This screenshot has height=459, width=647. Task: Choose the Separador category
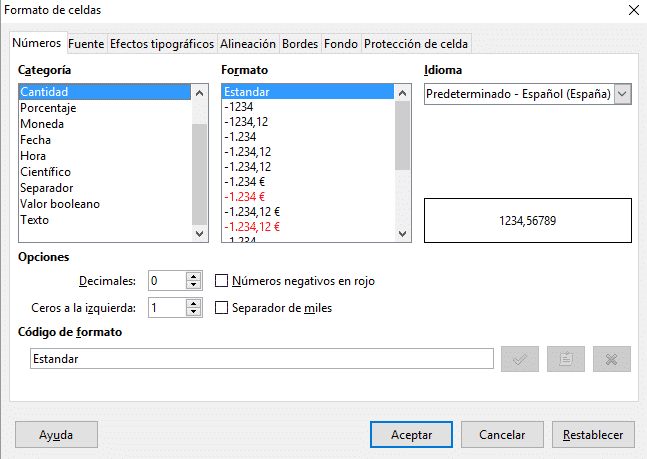tap(105, 188)
